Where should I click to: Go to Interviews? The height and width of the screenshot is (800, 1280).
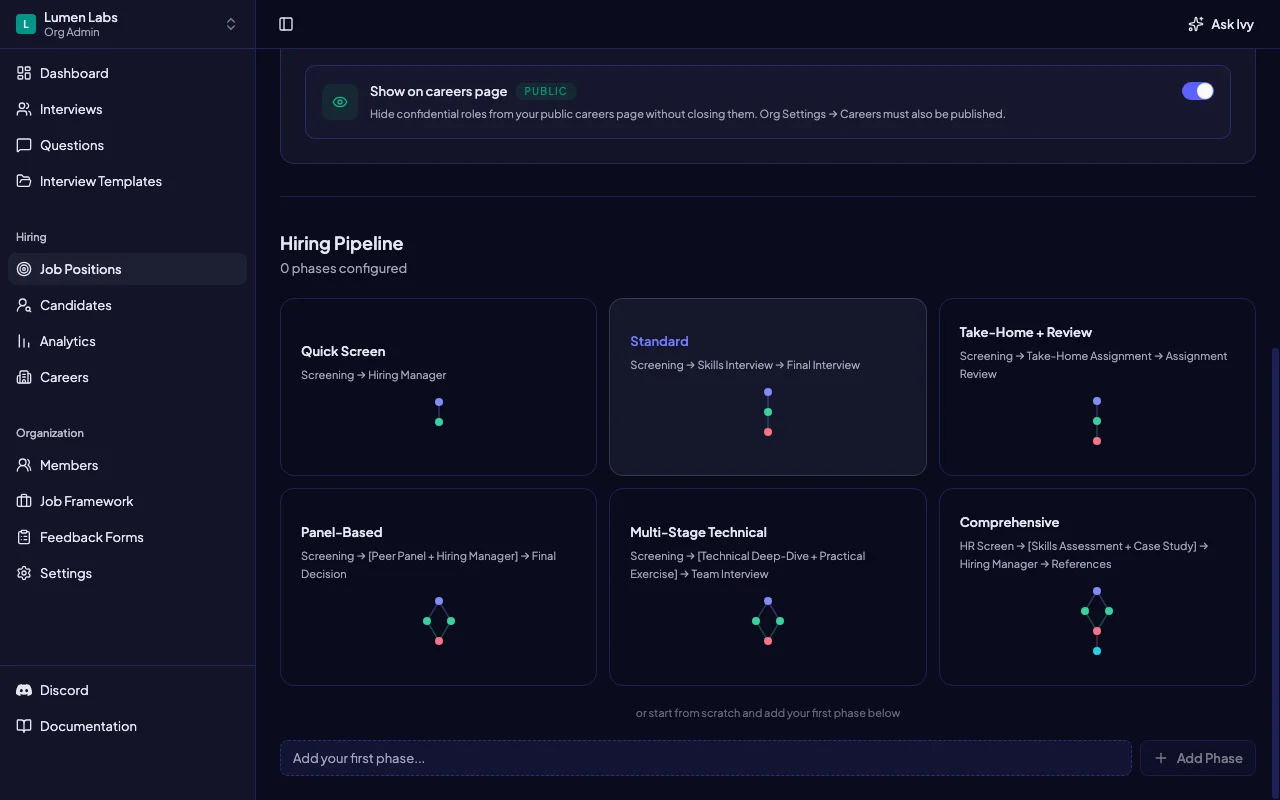(127, 109)
